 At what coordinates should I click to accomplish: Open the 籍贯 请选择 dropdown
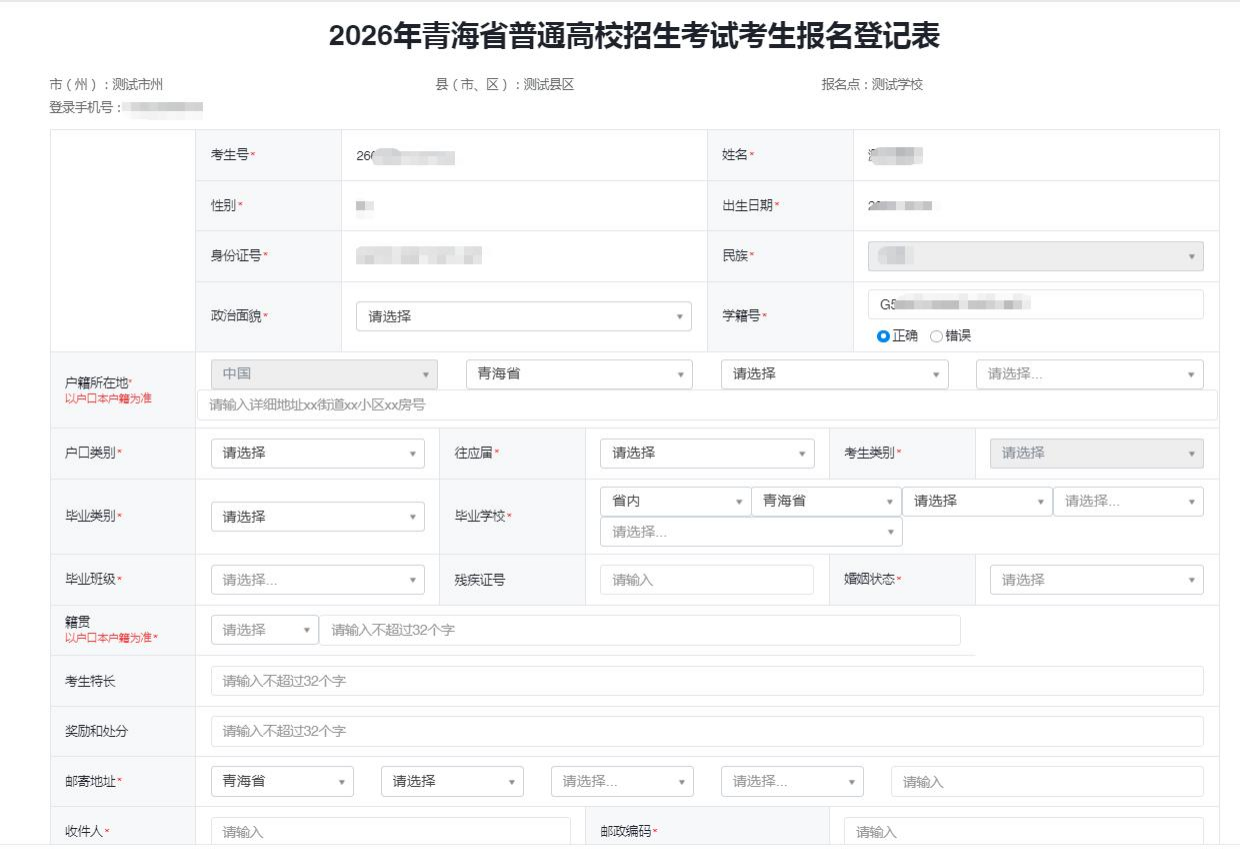click(x=265, y=630)
